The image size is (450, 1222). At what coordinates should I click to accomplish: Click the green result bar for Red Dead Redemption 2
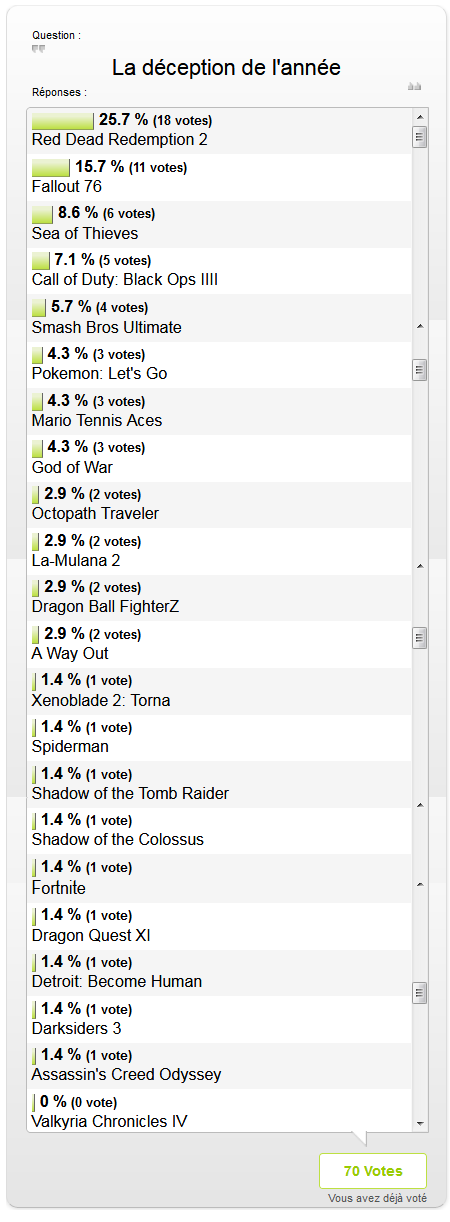(x=63, y=120)
